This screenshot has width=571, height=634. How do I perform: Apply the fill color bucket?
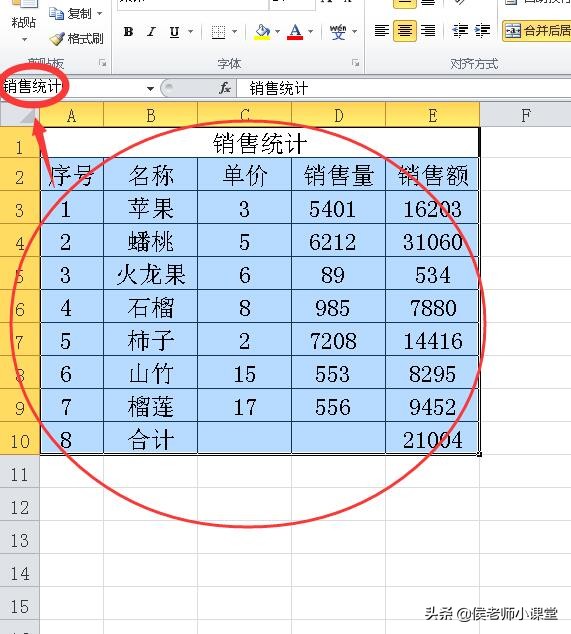pos(262,32)
